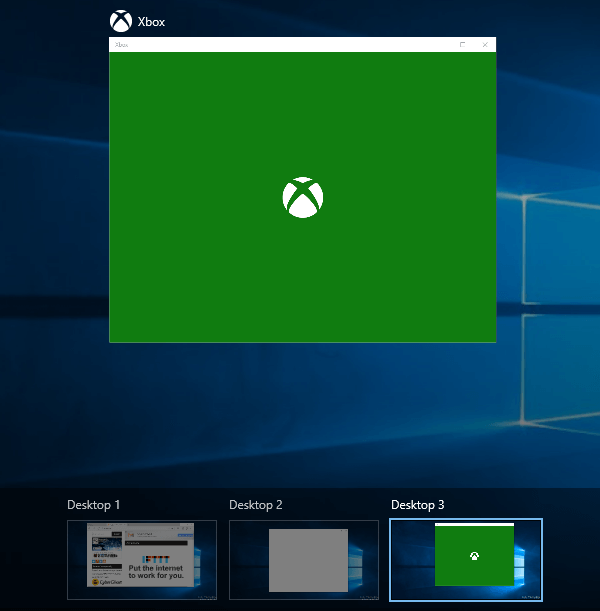Image resolution: width=600 pixels, height=611 pixels.
Task: Click the maximize icon in the Xbox title bar
Action: point(462,44)
